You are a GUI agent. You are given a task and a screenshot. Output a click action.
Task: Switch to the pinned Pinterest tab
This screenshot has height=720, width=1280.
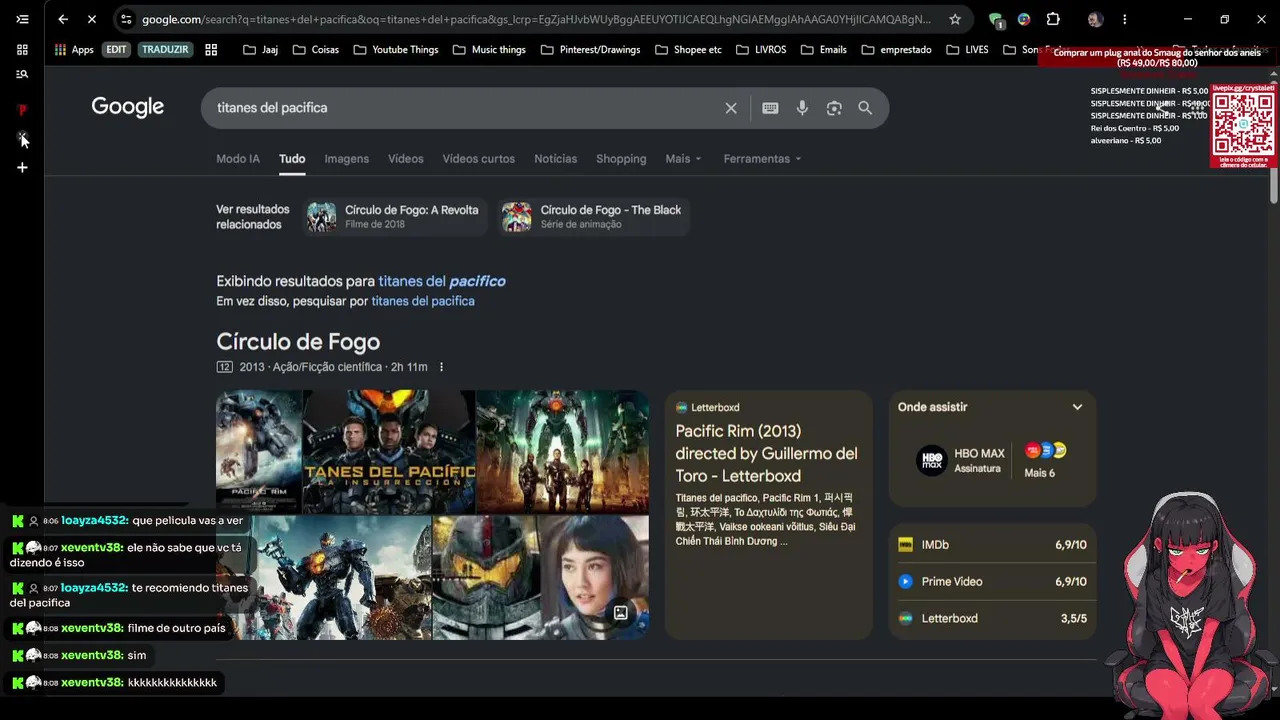coord(22,110)
